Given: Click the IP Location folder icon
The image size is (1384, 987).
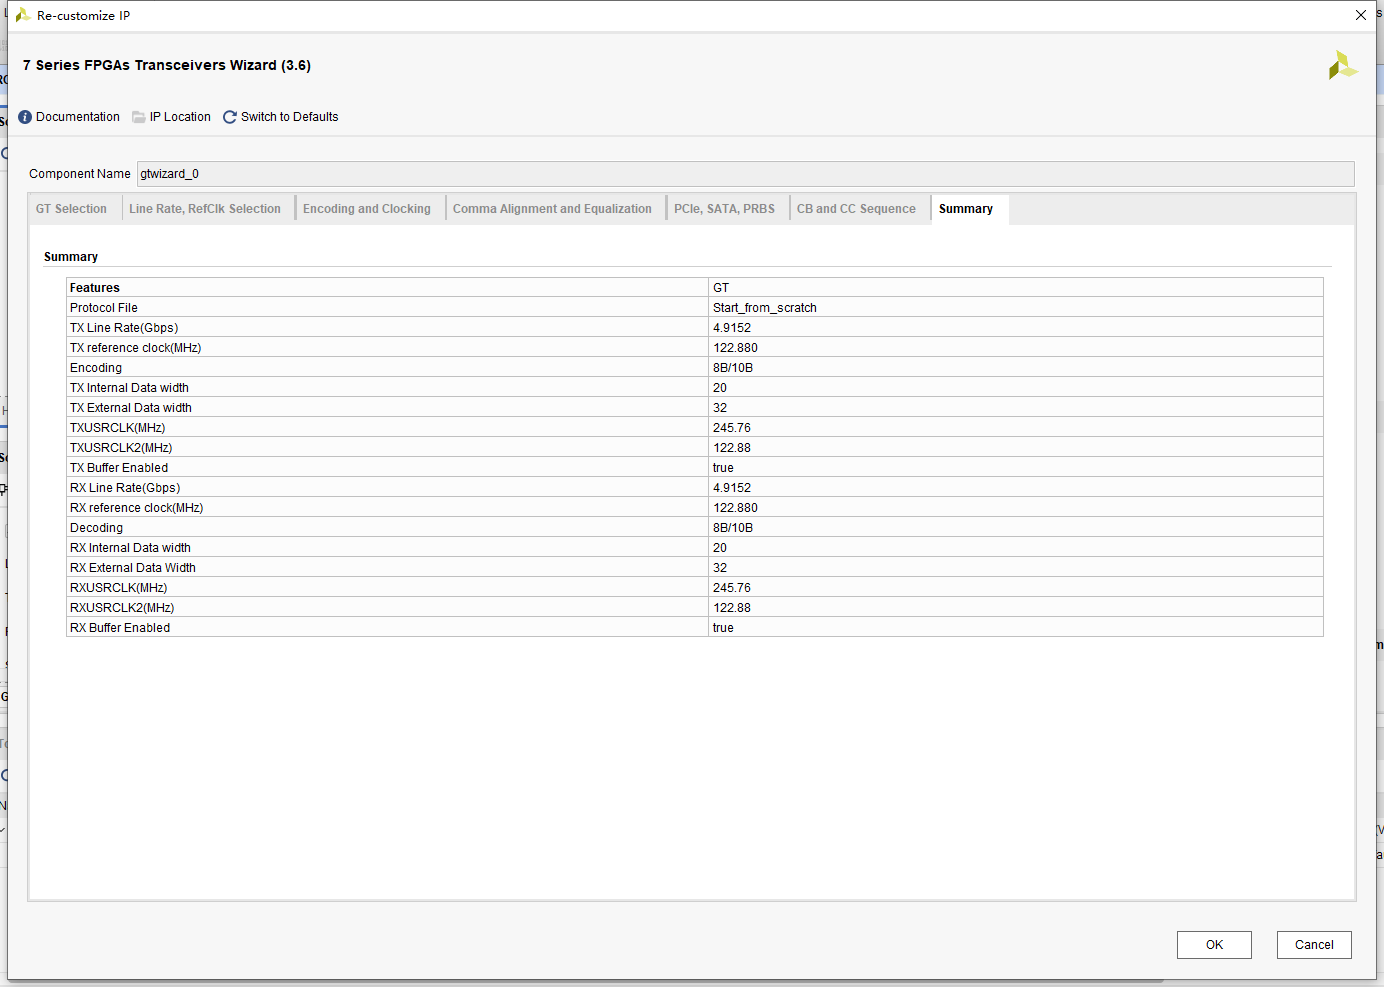Looking at the screenshot, I should (139, 117).
